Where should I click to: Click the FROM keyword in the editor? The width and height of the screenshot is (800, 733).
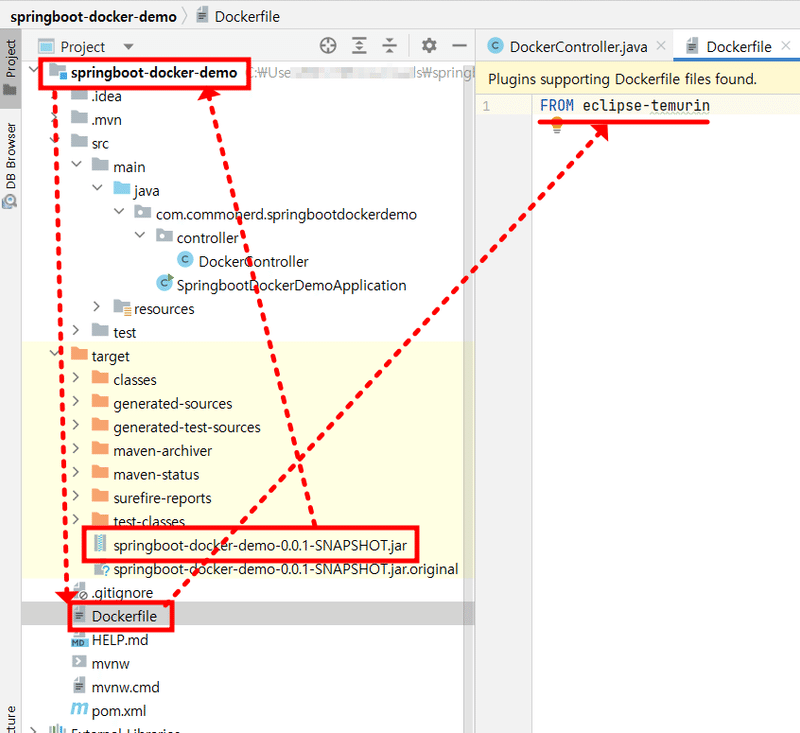(557, 106)
